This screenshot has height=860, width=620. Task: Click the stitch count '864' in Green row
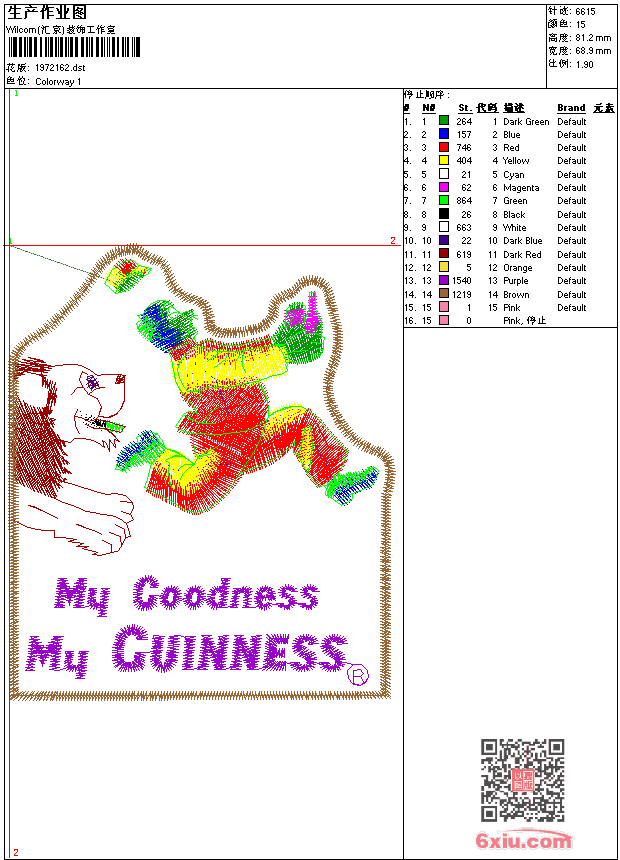[x=464, y=201]
